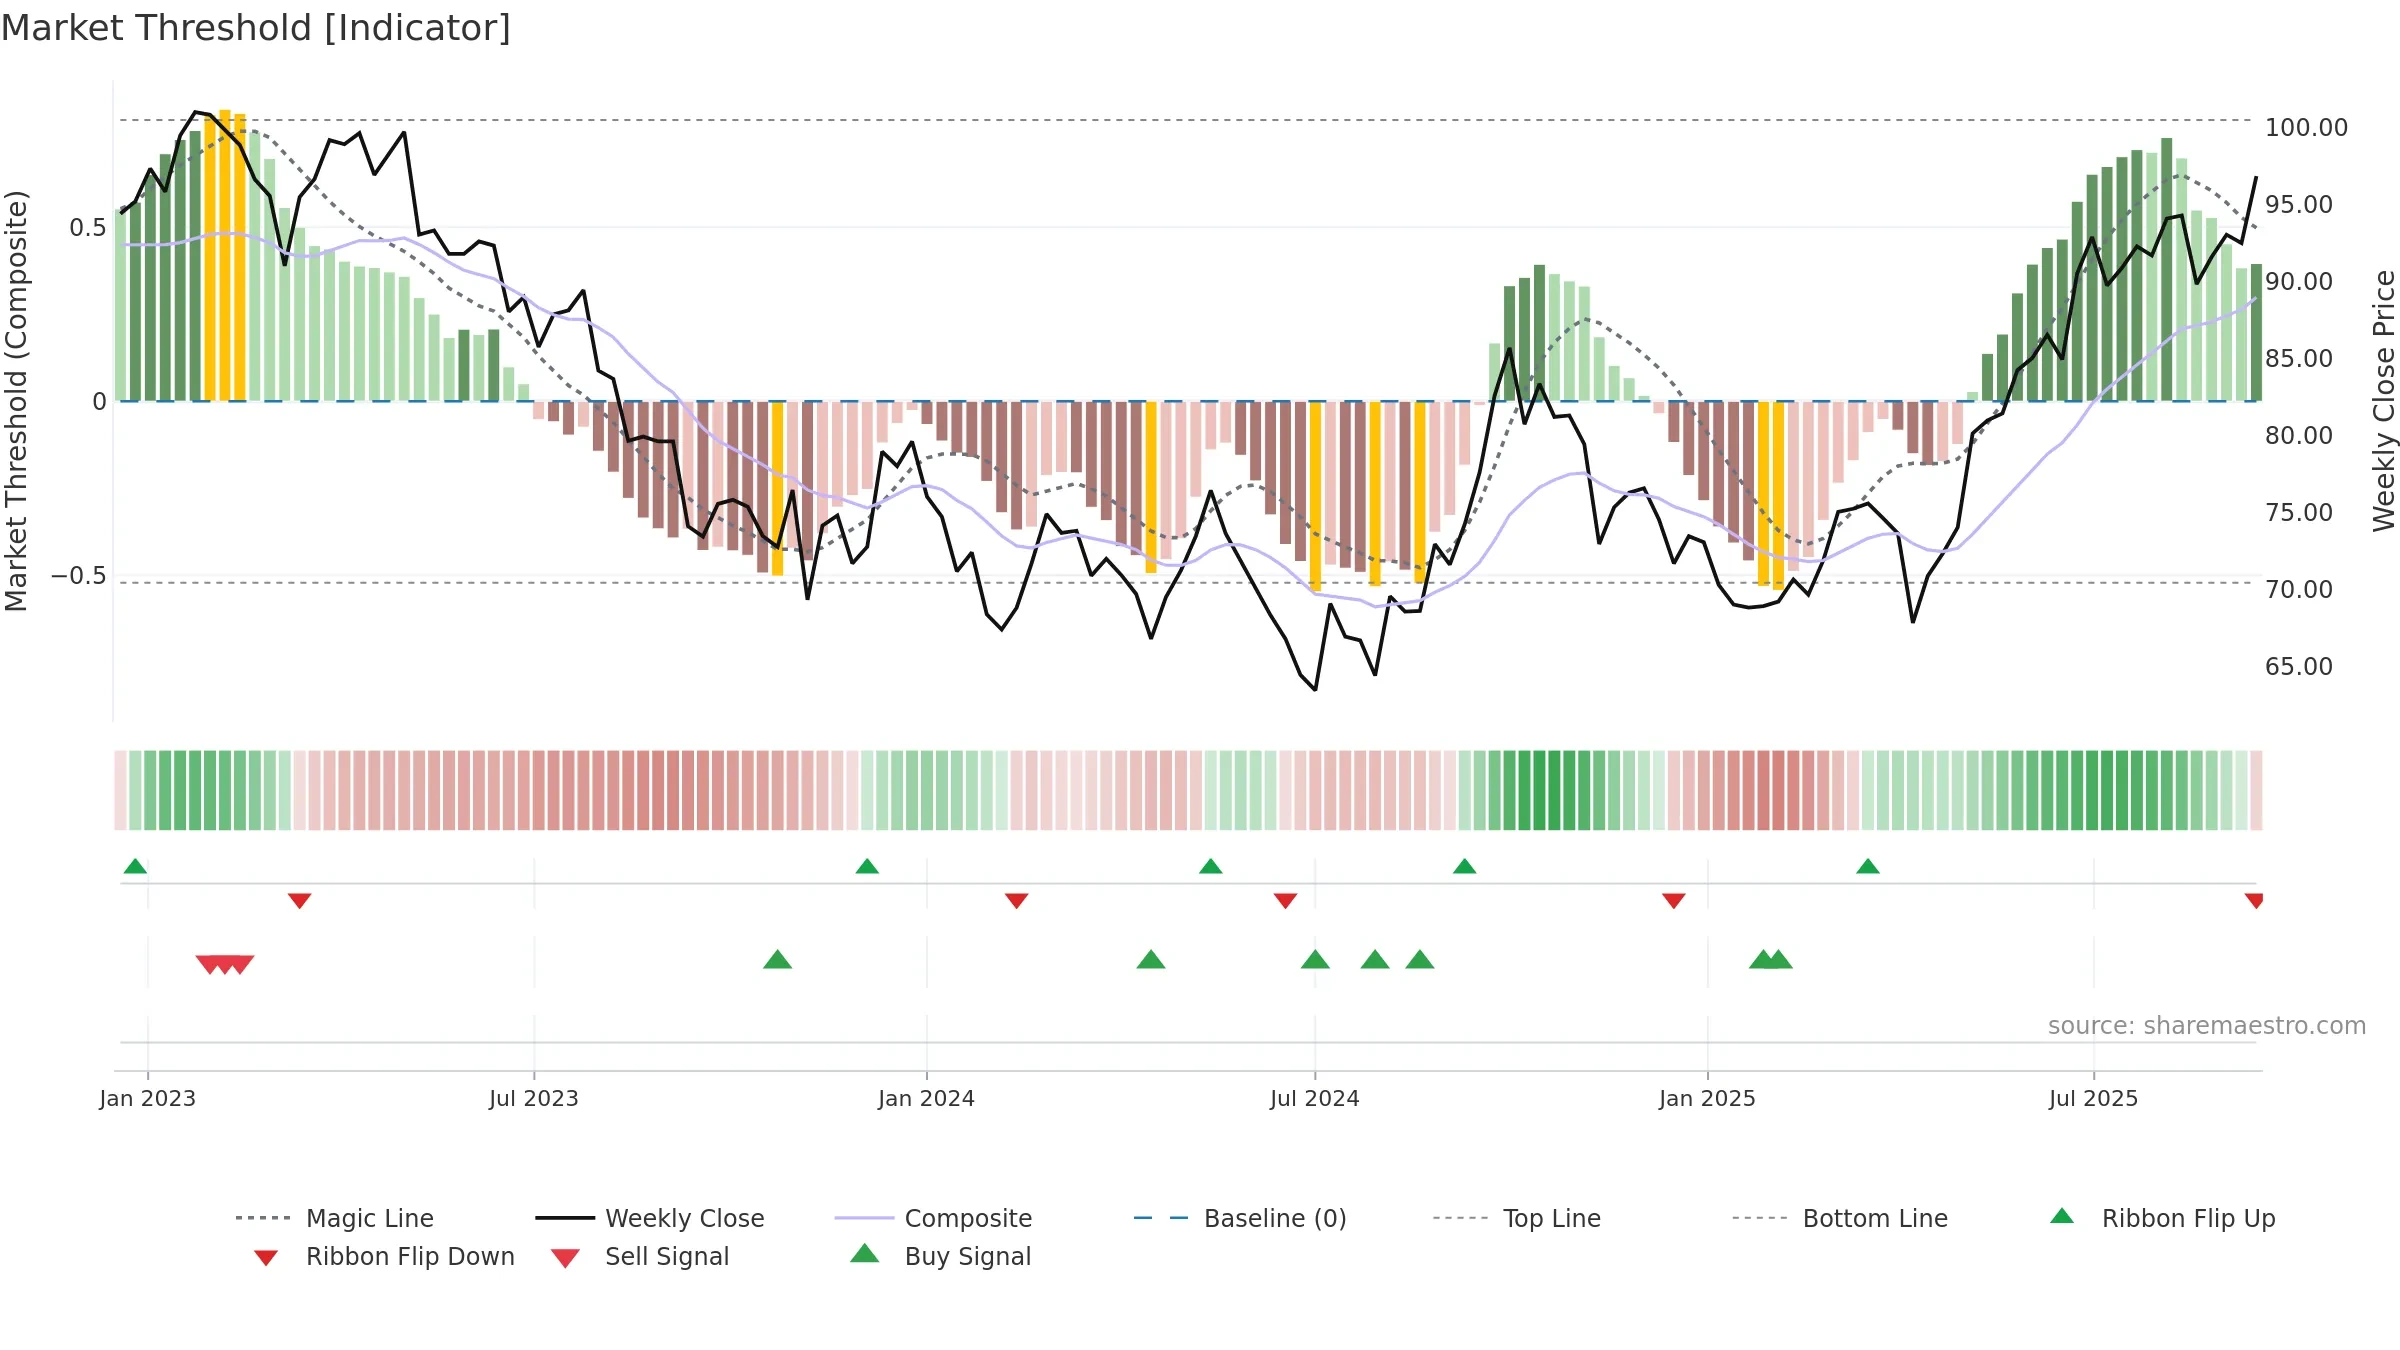
Task: Click the Buy Signal triangles near February 2025
Action: (1771, 960)
